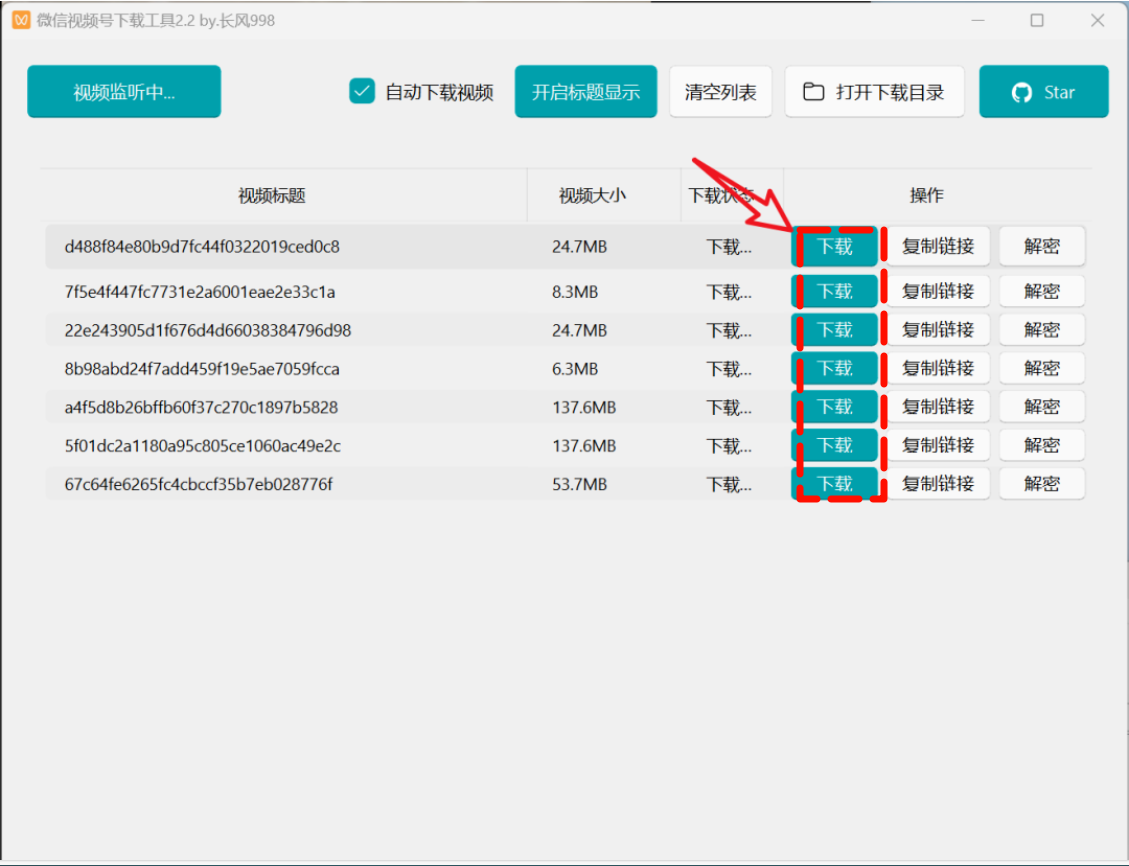Image resolution: width=1129 pixels, height=866 pixels.
Task: Copy link for 7f5e4f447fc7731e2a6001eae2e33c1a
Action: tap(938, 291)
